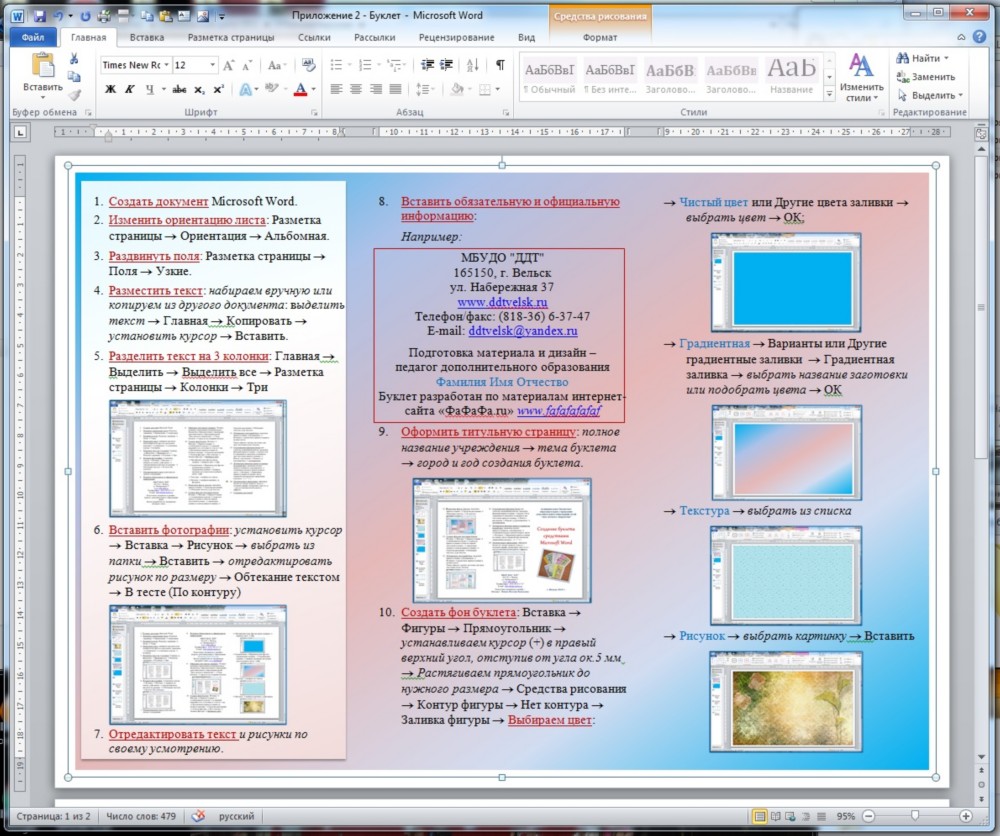Click the Save icon in quick access toolbar
Viewport: 1000px width, 836px height.
click(x=38, y=16)
